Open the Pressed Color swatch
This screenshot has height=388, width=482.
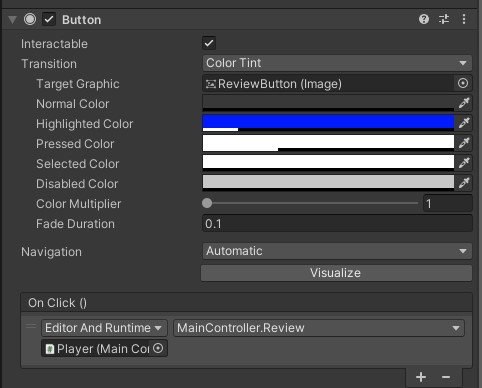[328, 143]
